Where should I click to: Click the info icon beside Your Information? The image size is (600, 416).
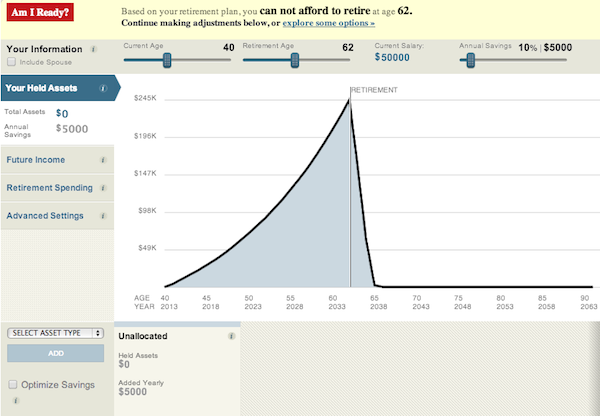click(94, 48)
